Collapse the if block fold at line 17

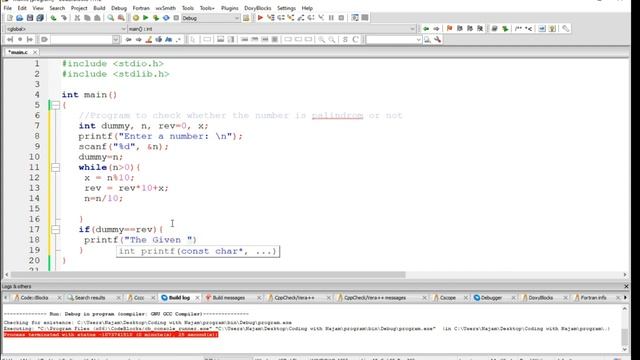coord(56,229)
